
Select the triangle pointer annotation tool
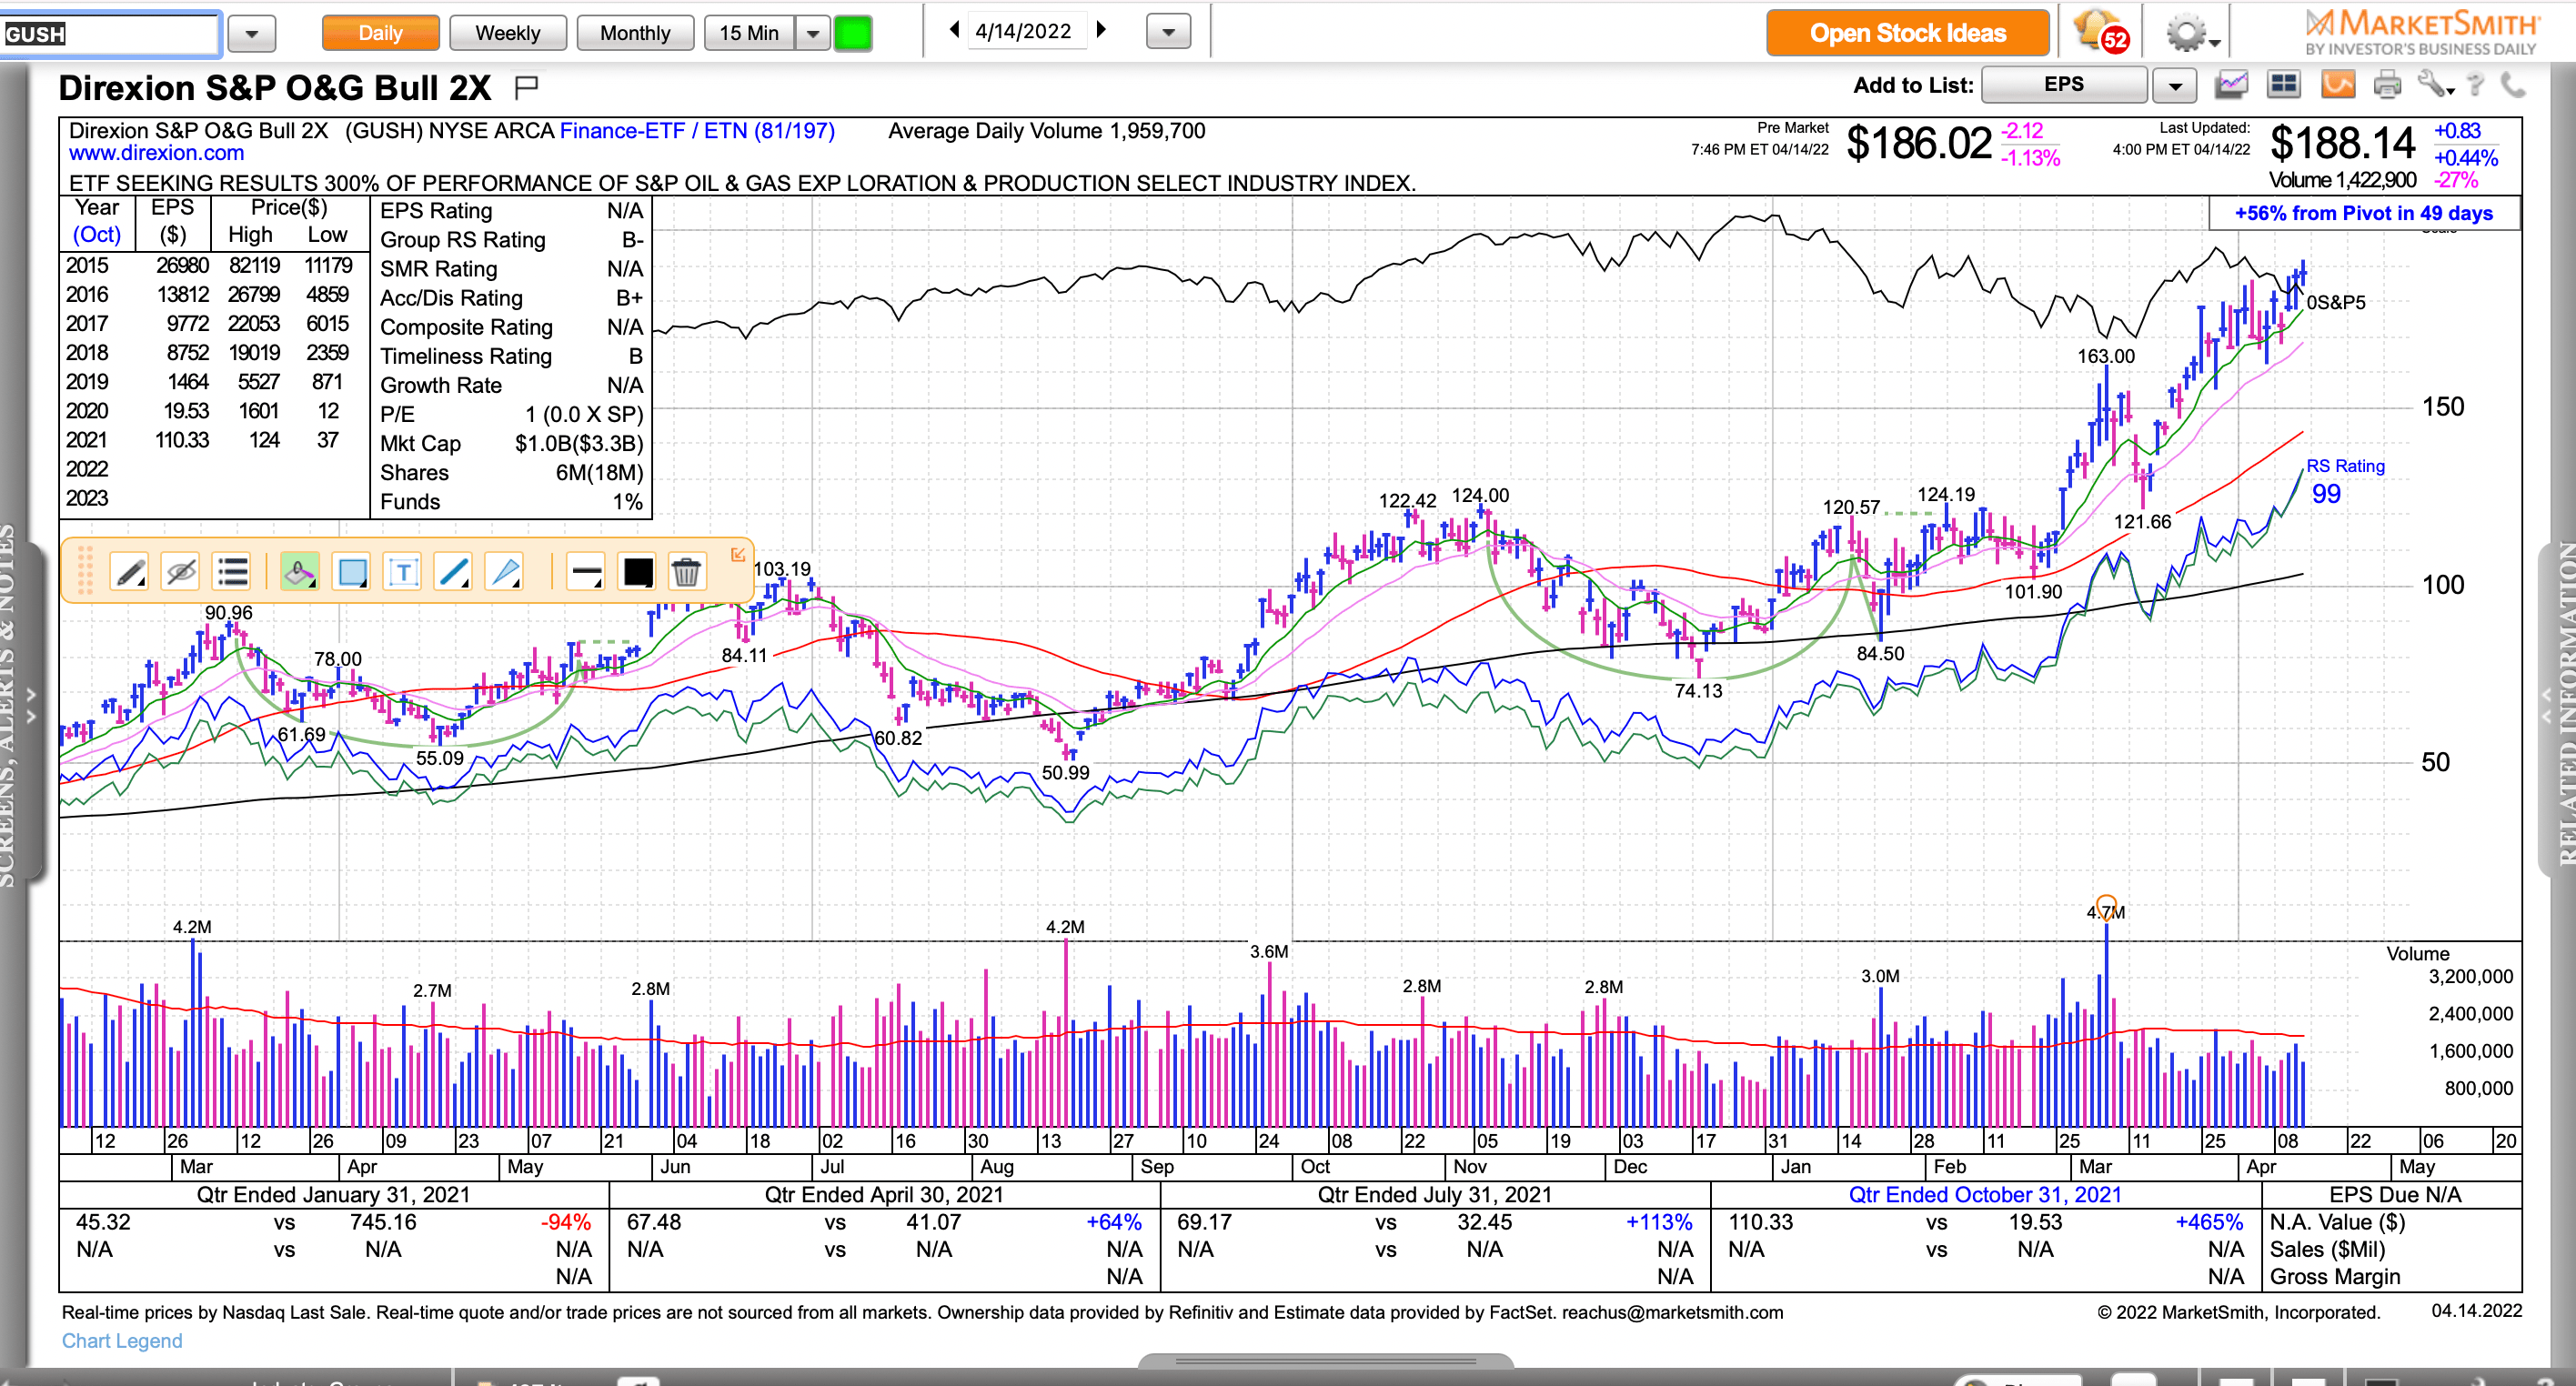point(504,572)
